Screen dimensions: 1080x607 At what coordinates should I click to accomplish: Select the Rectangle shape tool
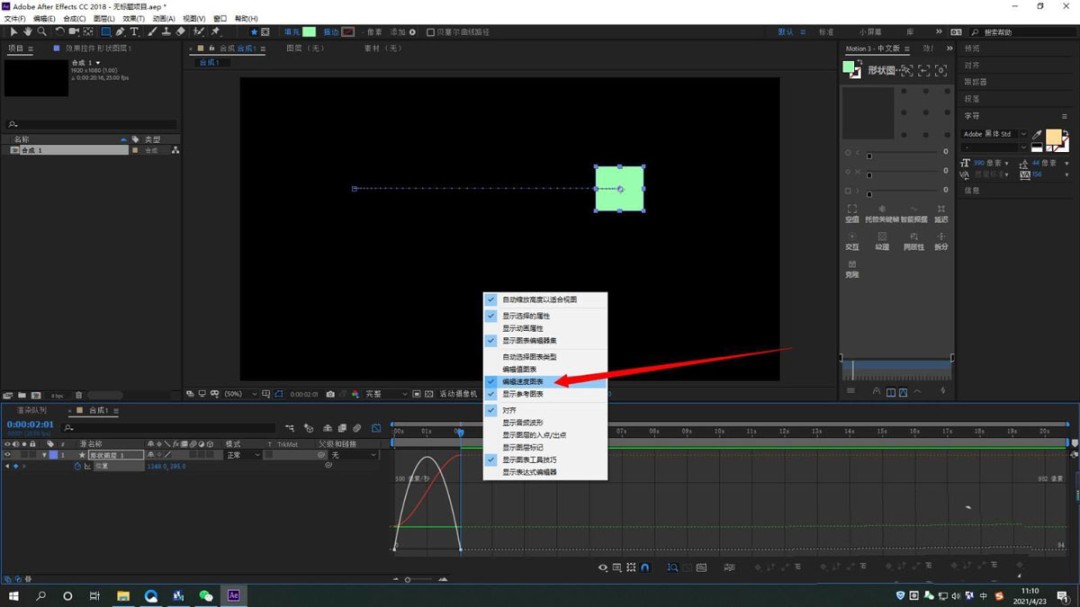(106, 32)
